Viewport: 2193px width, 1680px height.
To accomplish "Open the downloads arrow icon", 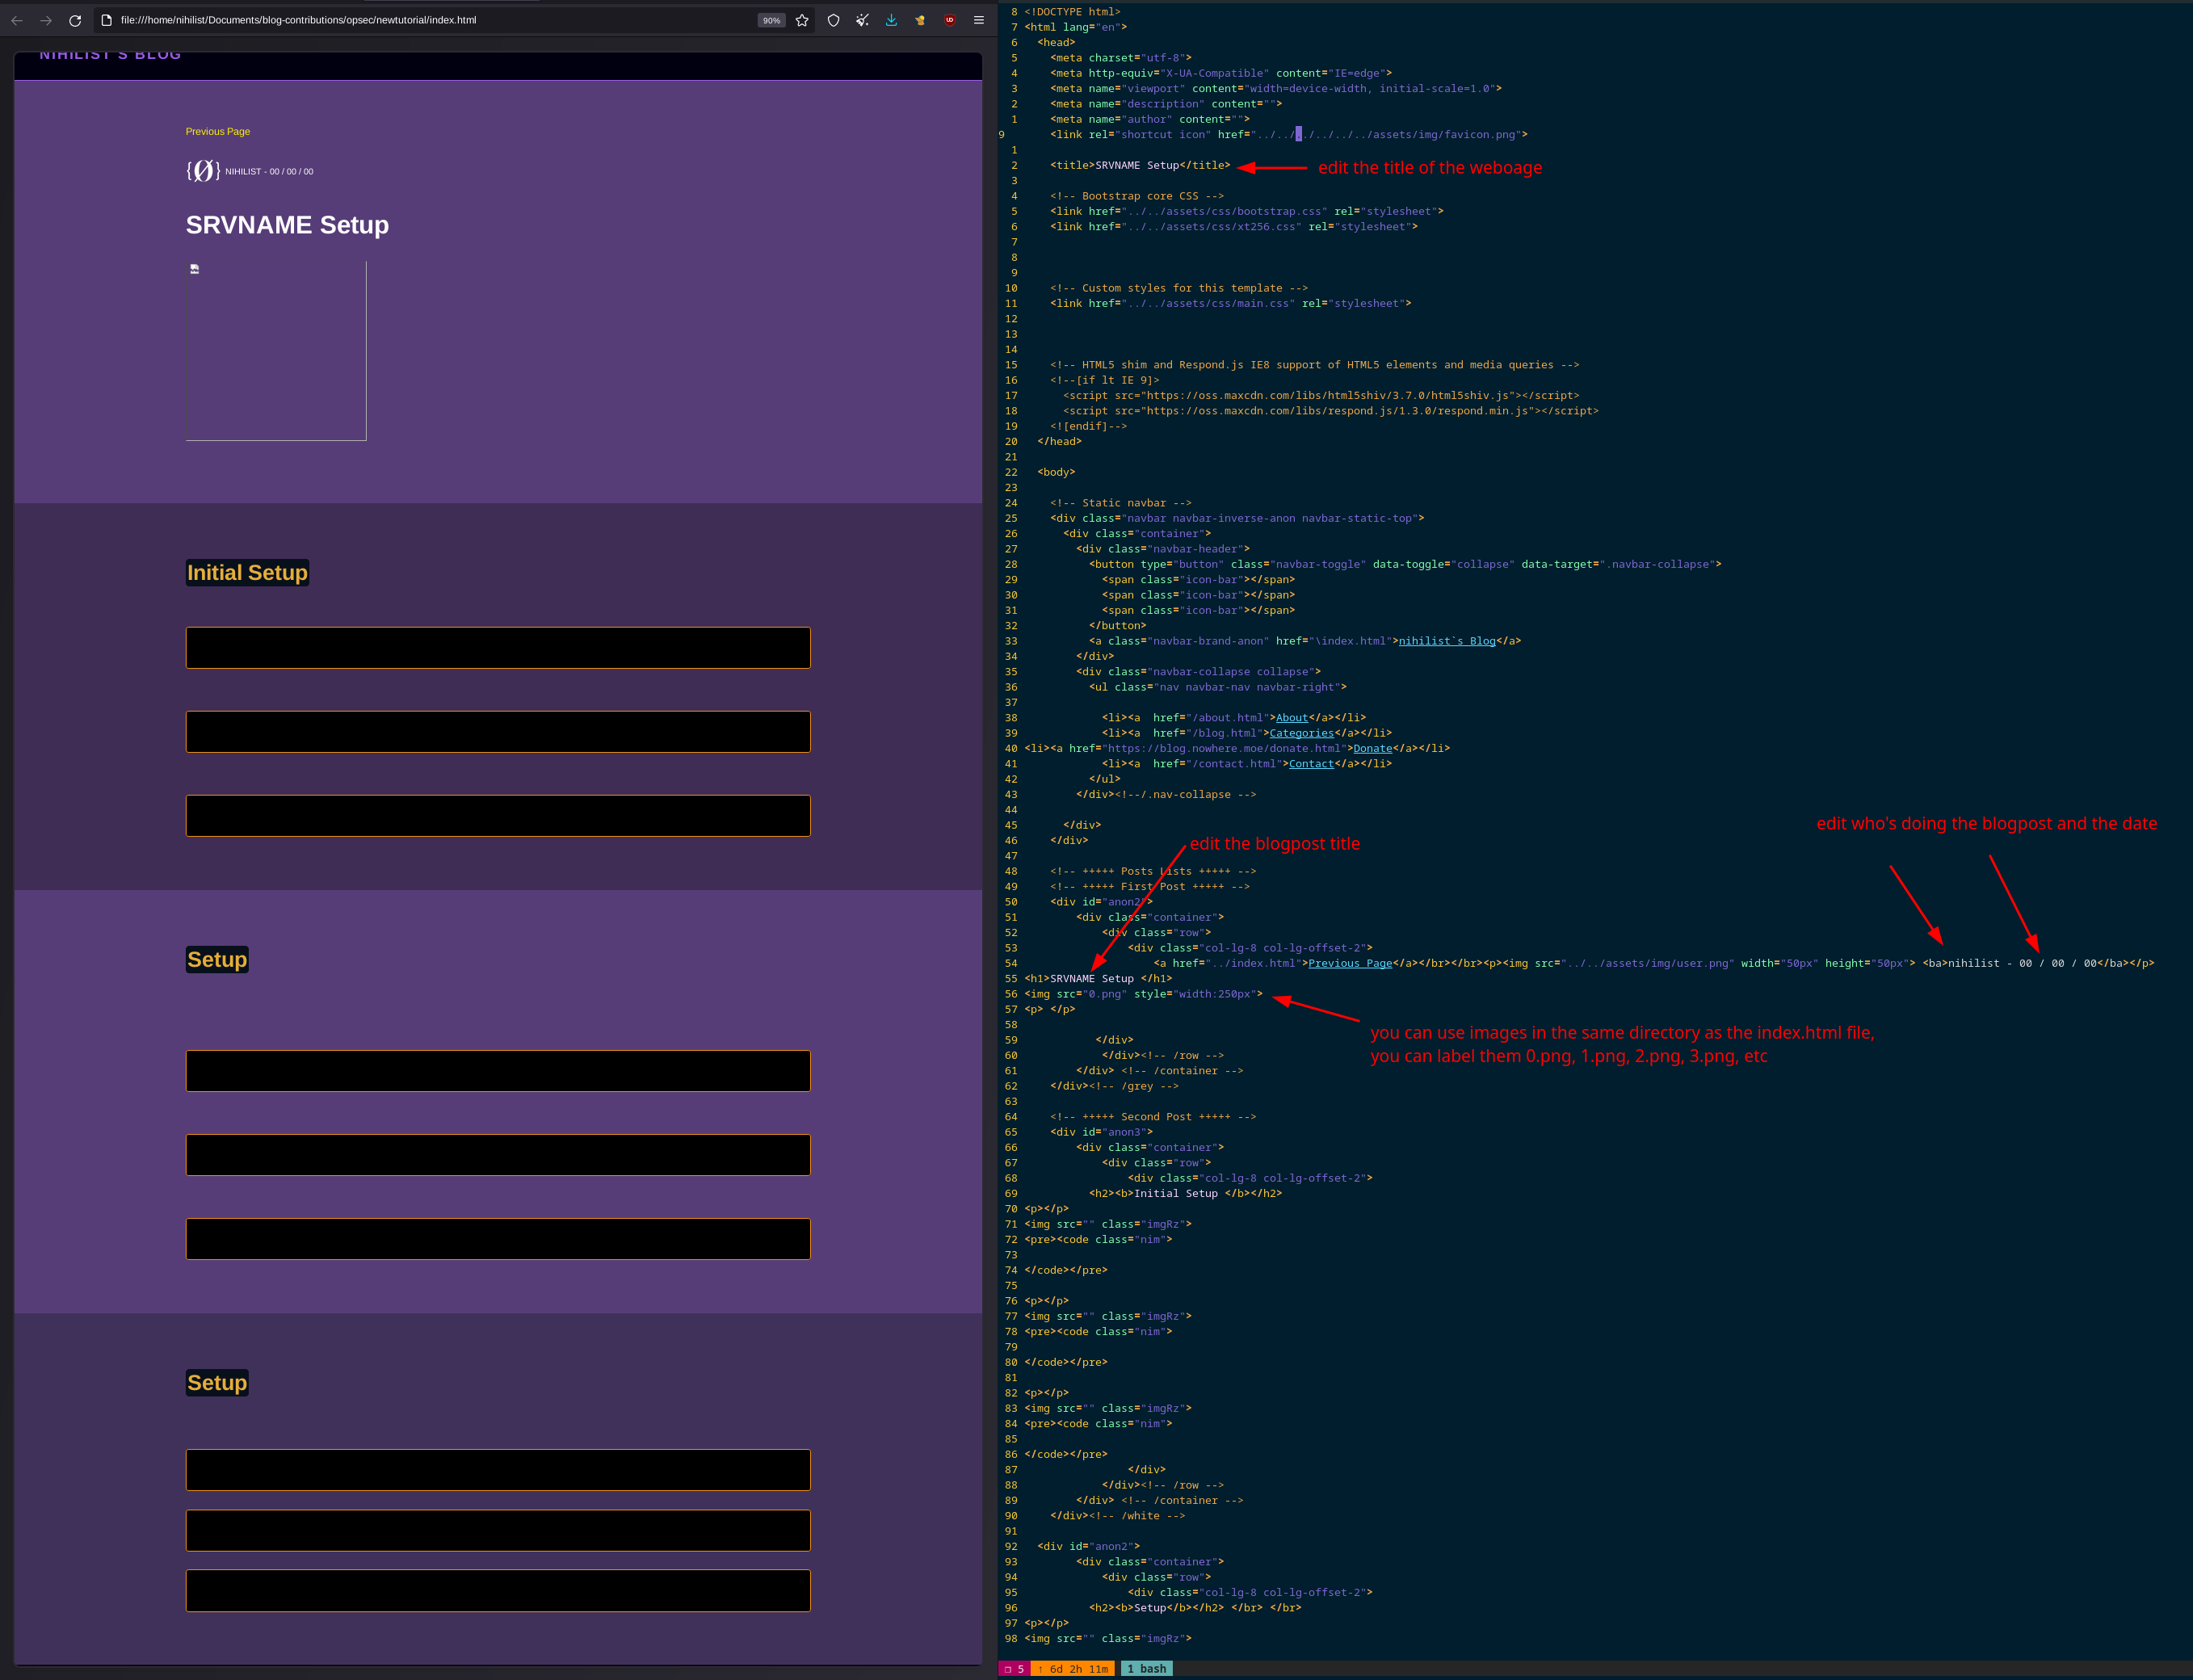I will tap(891, 20).
